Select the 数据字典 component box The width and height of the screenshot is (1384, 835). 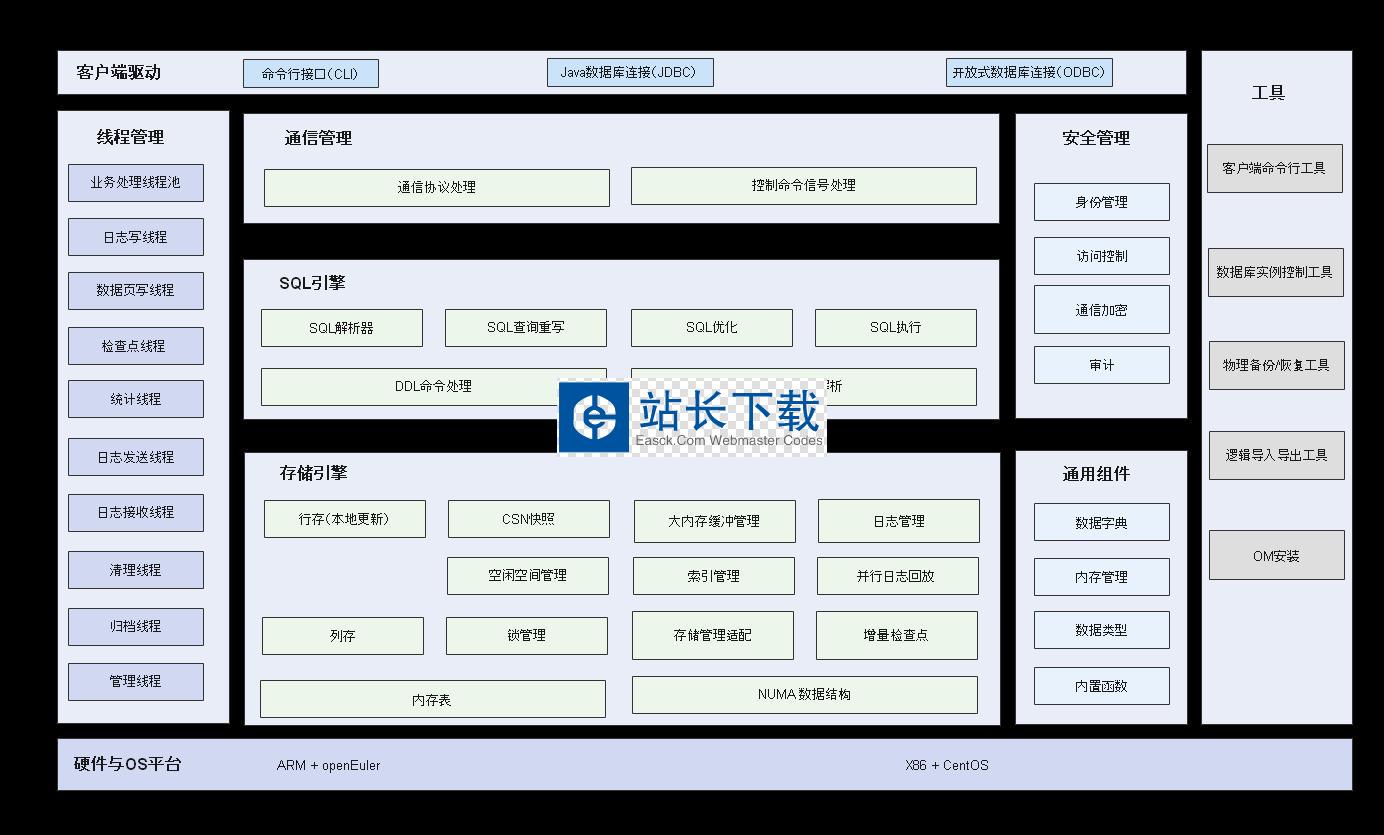1101,522
